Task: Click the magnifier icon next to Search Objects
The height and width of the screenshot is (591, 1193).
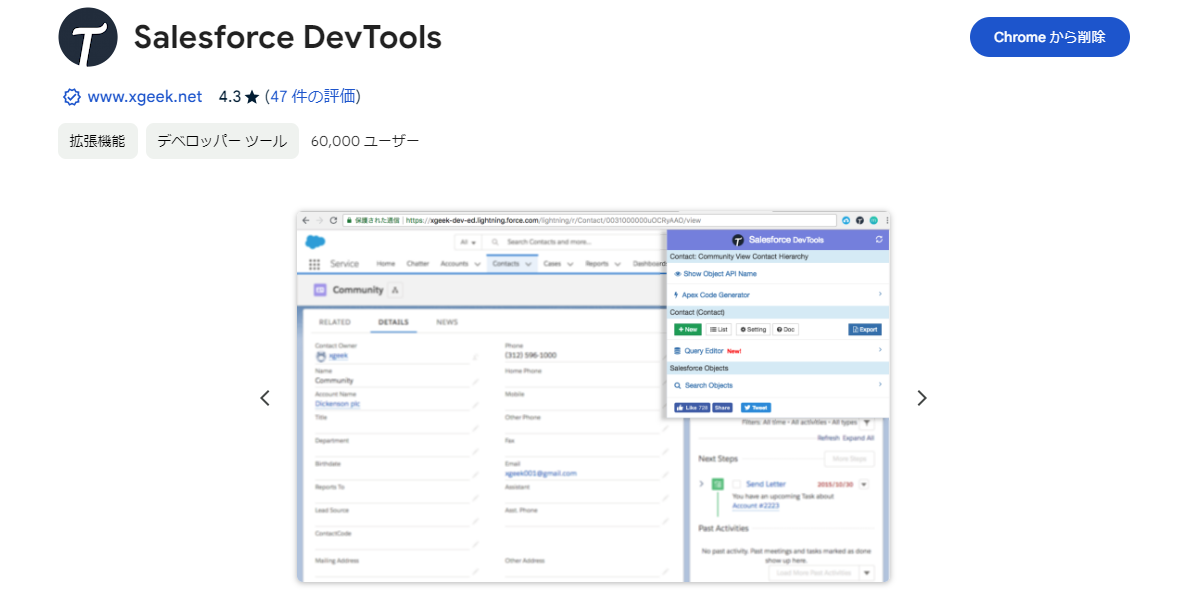Action: pos(678,385)
